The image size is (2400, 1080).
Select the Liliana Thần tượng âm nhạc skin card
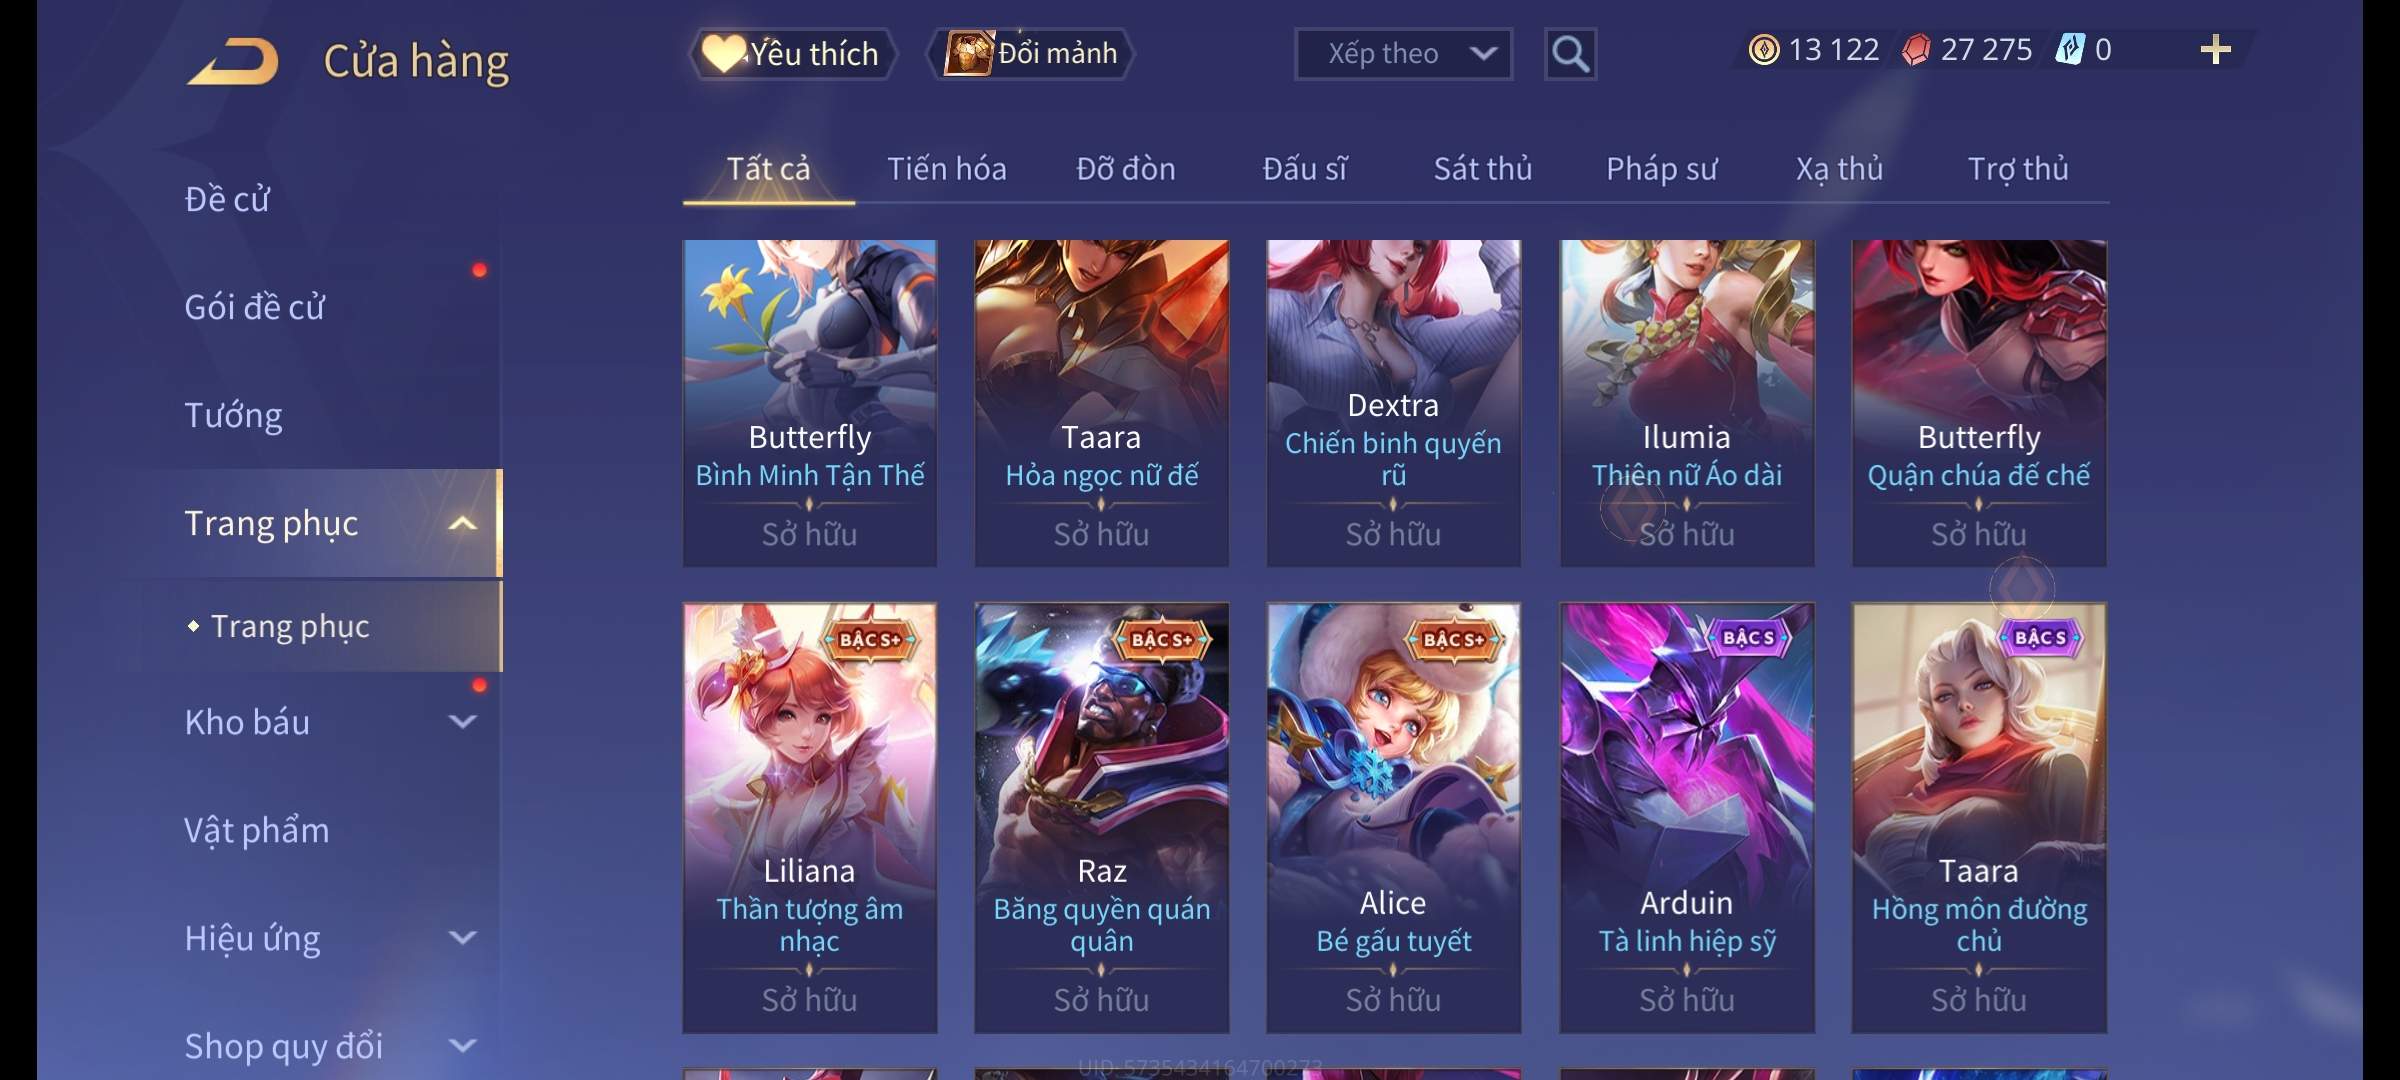(x=810, y=818)
